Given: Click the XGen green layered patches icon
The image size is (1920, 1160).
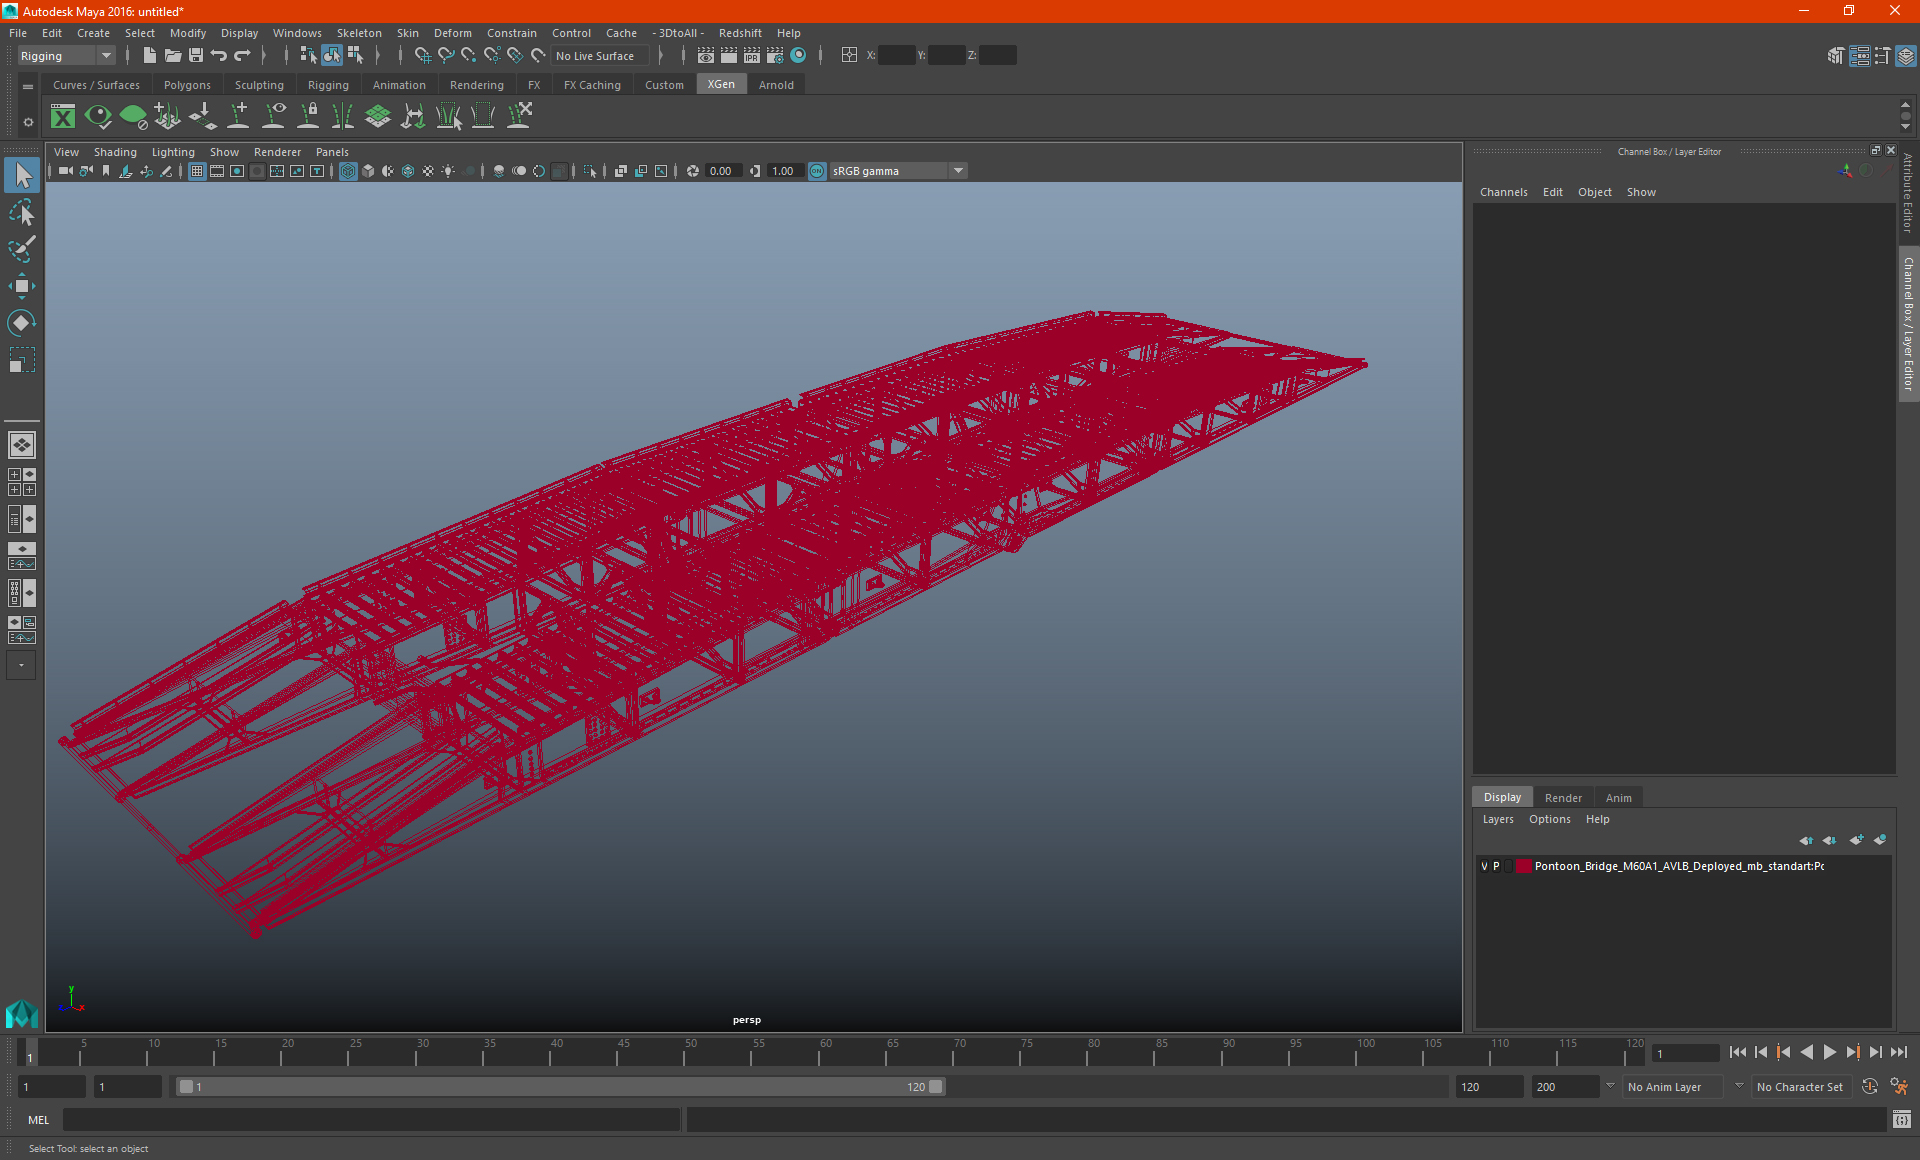Looking at the screenshot, I should (x=378, y=117).
